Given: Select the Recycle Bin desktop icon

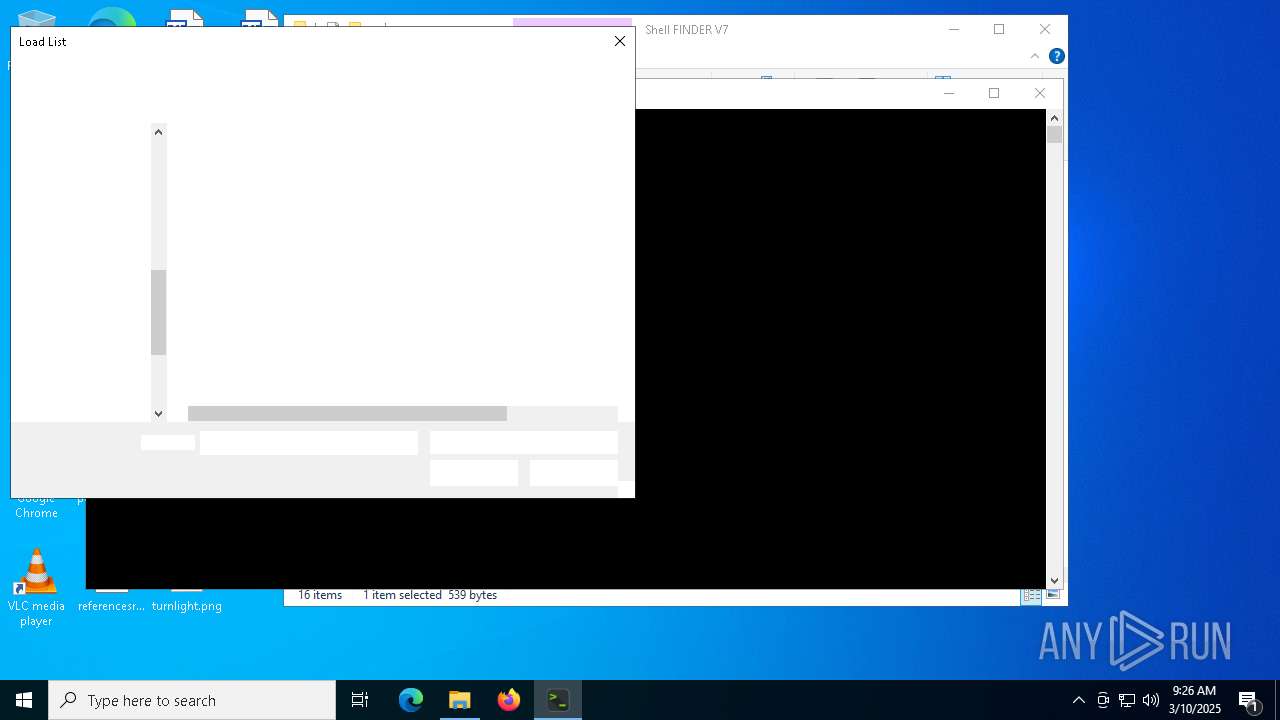Looking at the screenshot, I should pyautogui.click(x=36, y=20).
